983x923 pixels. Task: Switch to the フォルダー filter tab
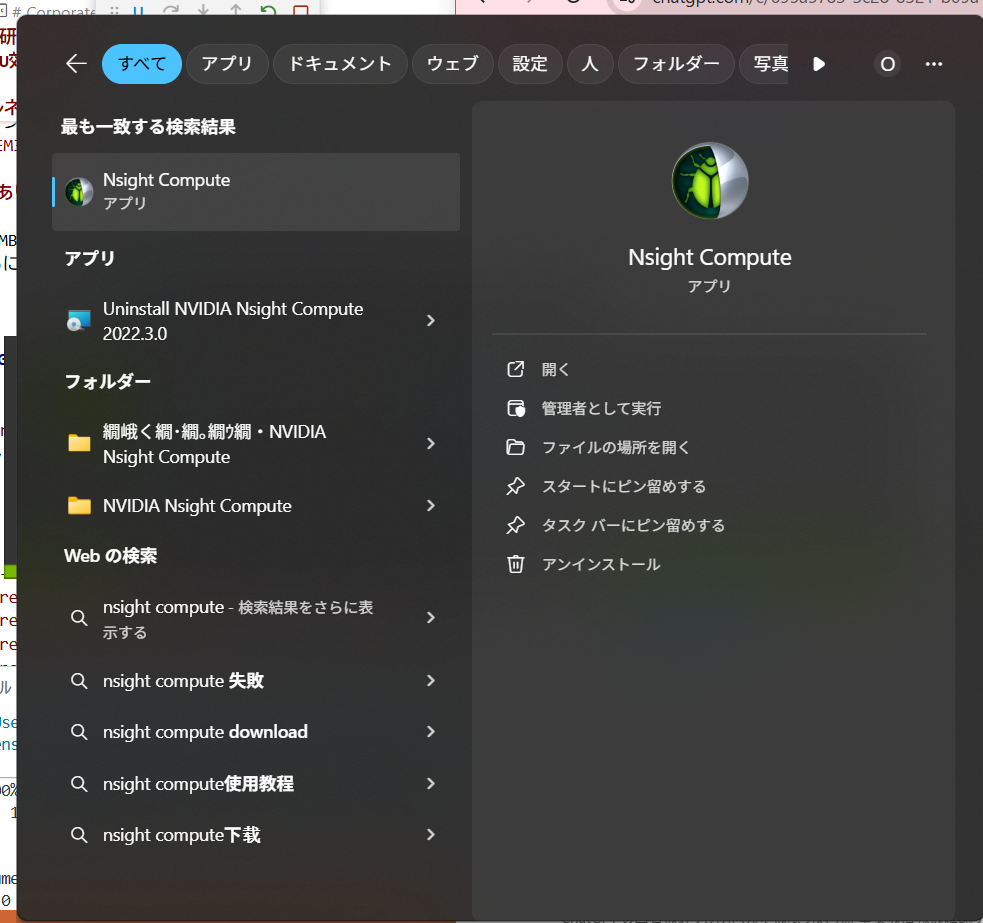[x=676, y=64]
